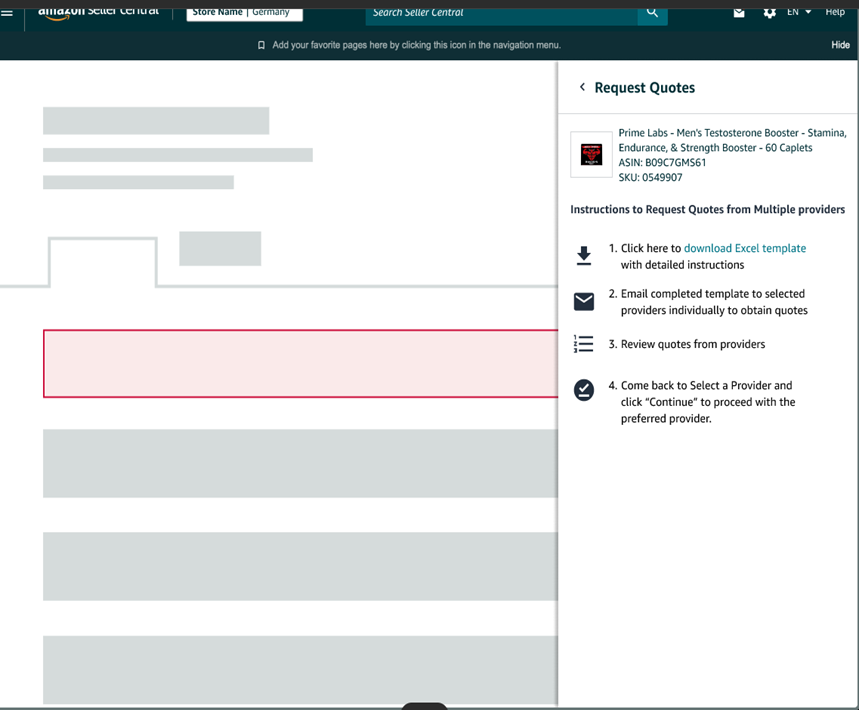
Task: Click the red-bordered alert banner
Action: pyautogui.click(x=300, y=363)
